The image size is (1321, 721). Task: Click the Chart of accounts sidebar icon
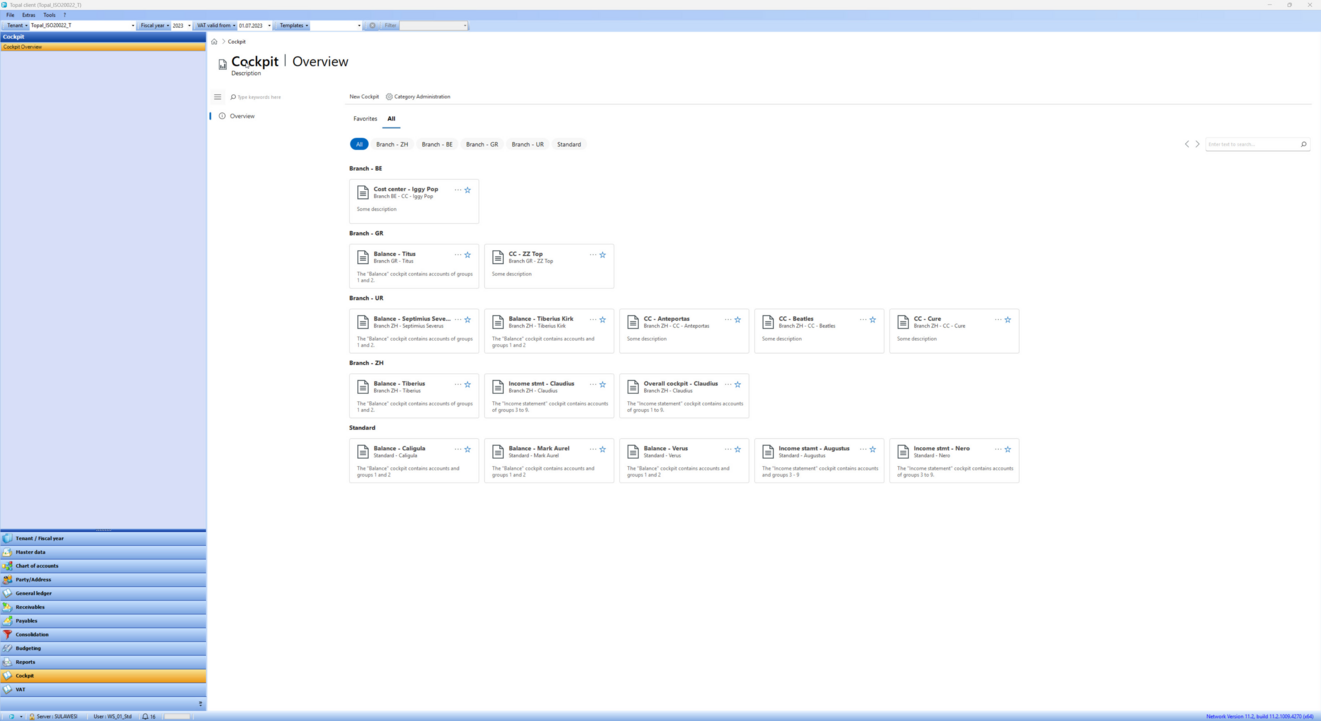(8, 566)
